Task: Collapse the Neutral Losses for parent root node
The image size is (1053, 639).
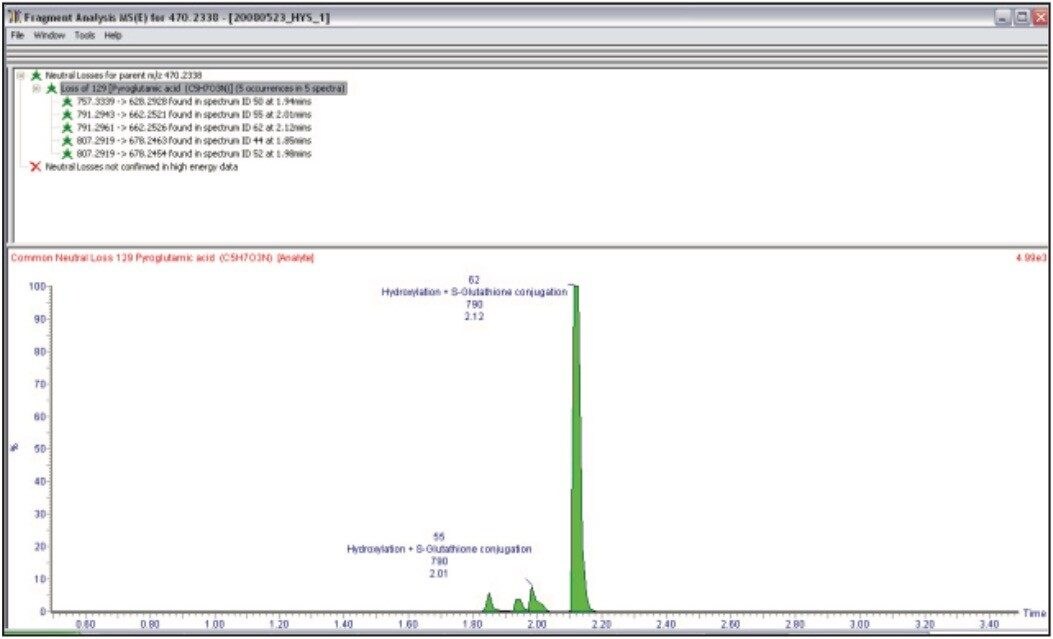Action: tap(21, 75)
